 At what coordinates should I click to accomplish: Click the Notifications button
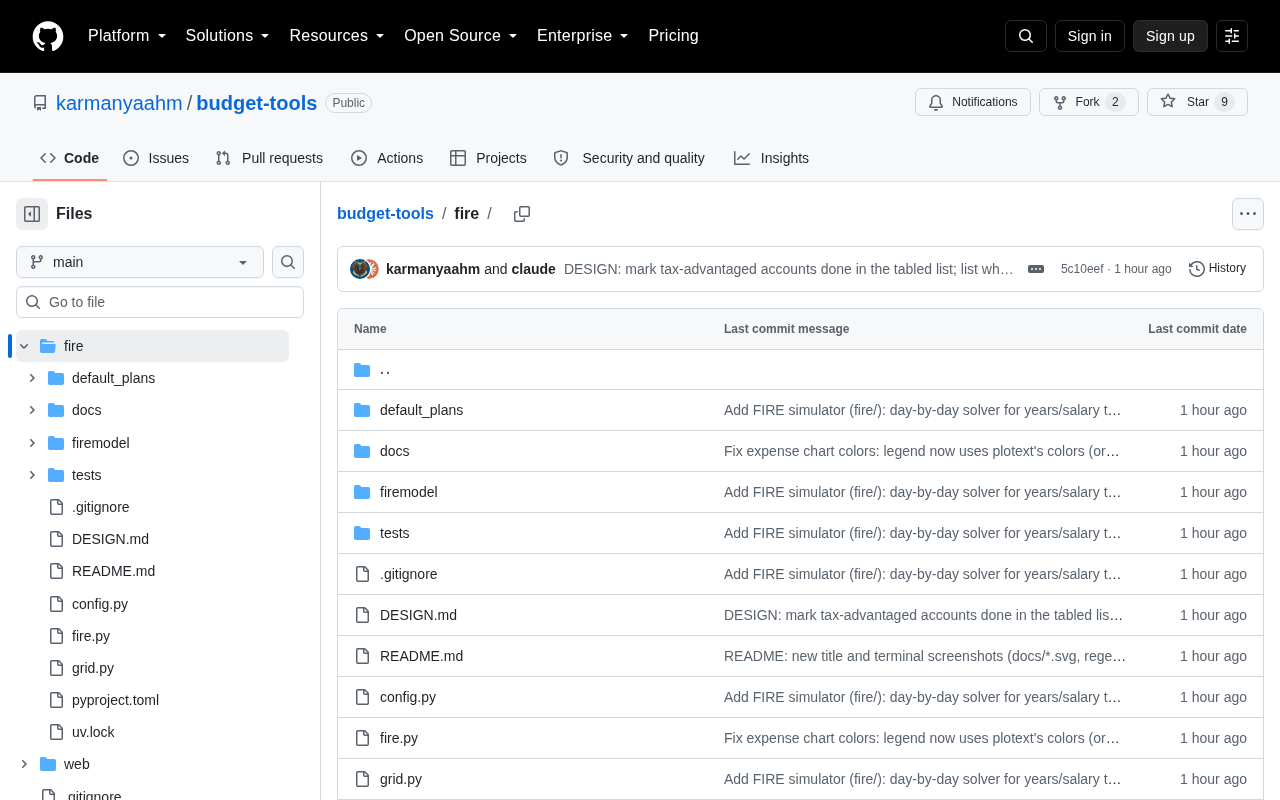(x=973, y=102)
